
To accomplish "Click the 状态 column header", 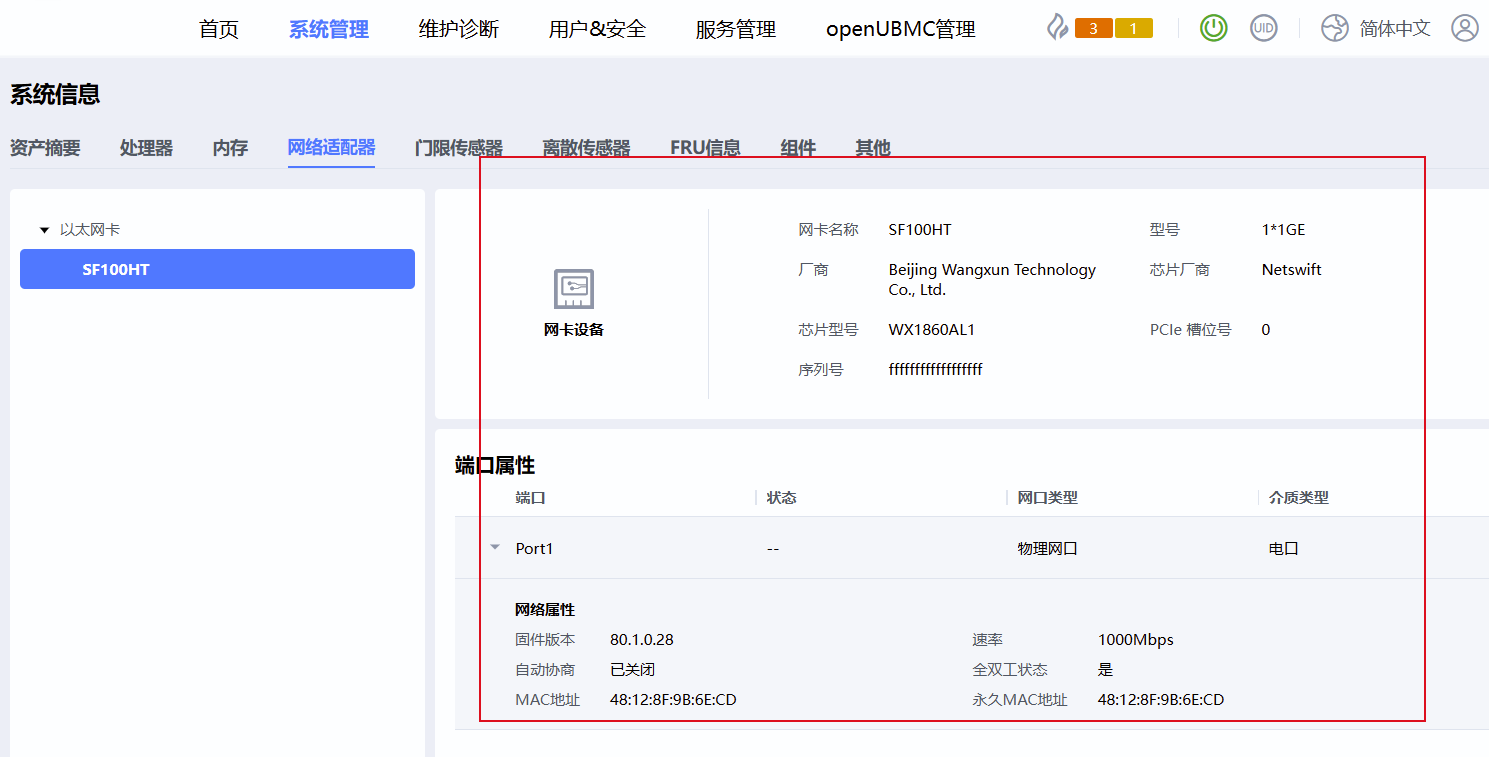I will coord(781,498).
